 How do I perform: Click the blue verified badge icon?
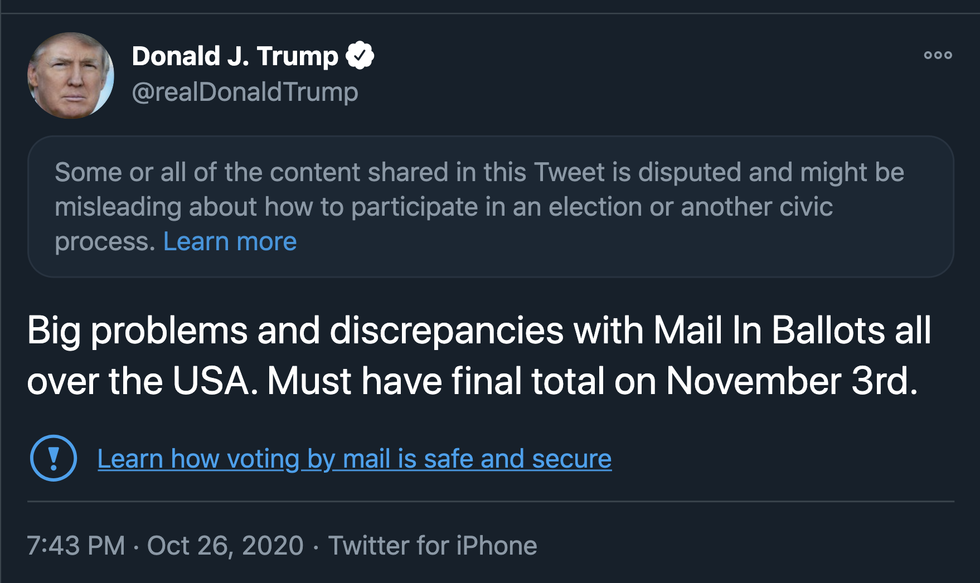click(360, 57)
